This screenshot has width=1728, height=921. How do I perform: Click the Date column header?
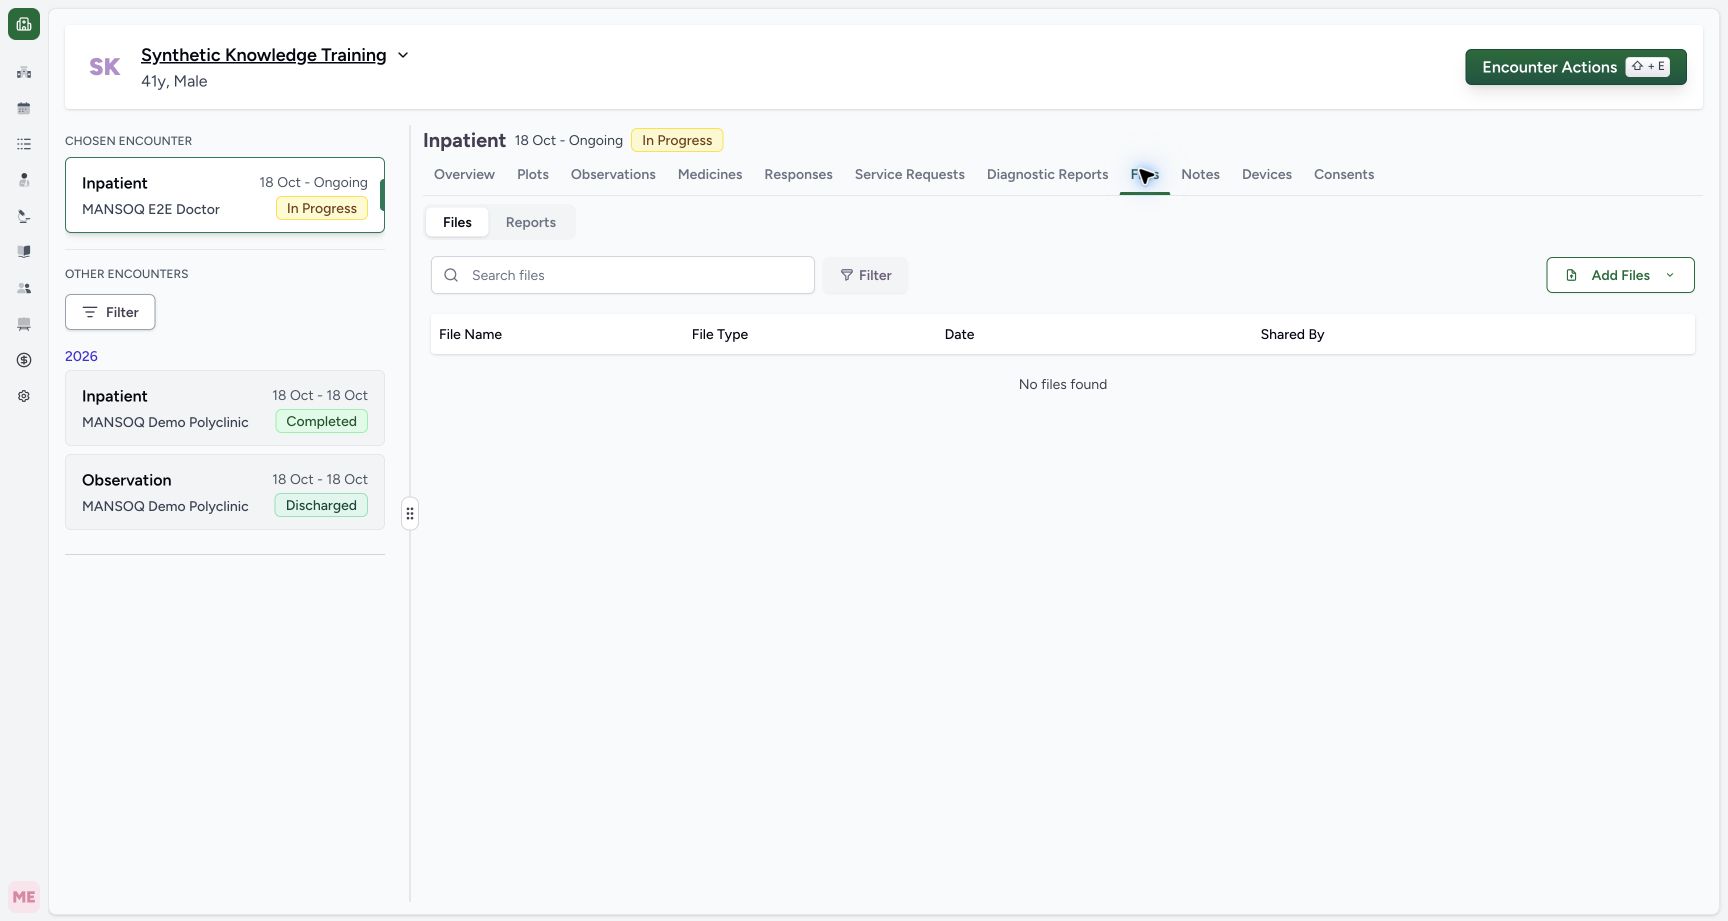[x=959, y=334]
